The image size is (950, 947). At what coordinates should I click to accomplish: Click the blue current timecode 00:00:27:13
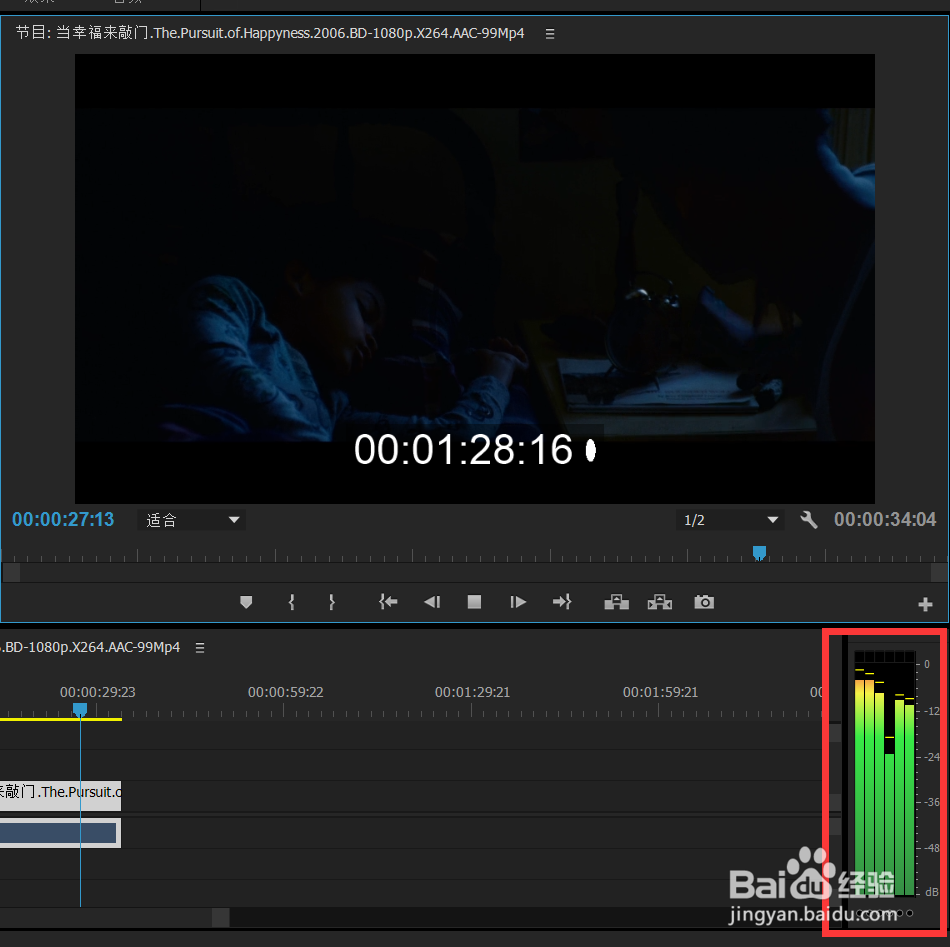[63, 519]
